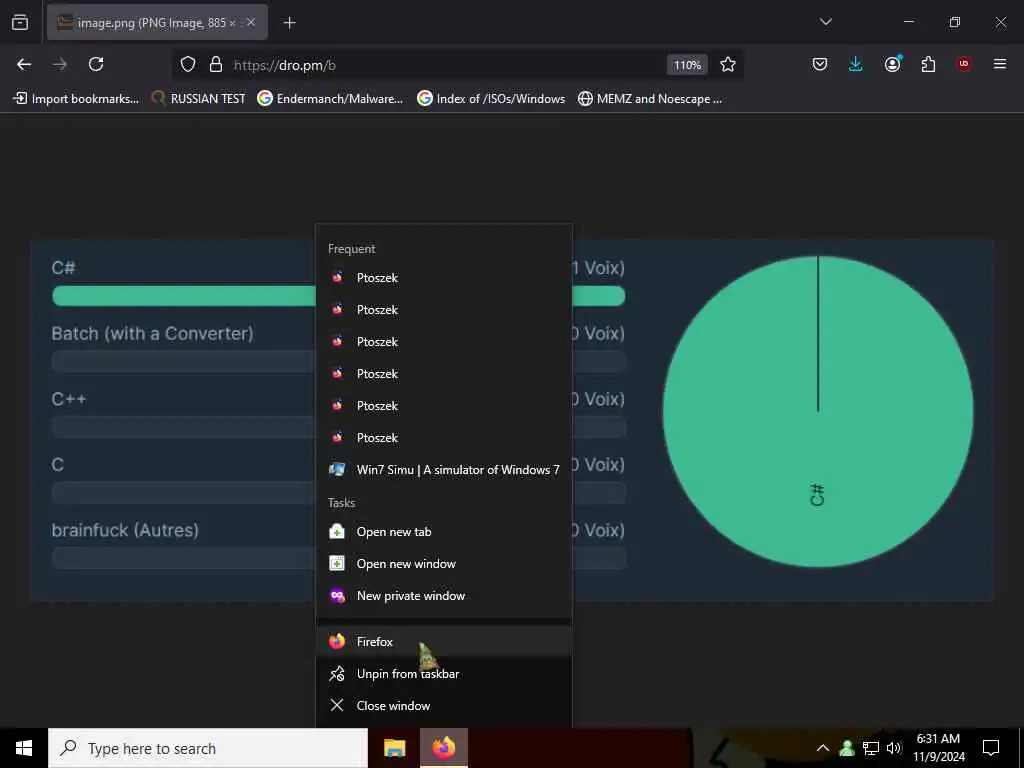Show hidden tray icons chevron

coord(823,748)
